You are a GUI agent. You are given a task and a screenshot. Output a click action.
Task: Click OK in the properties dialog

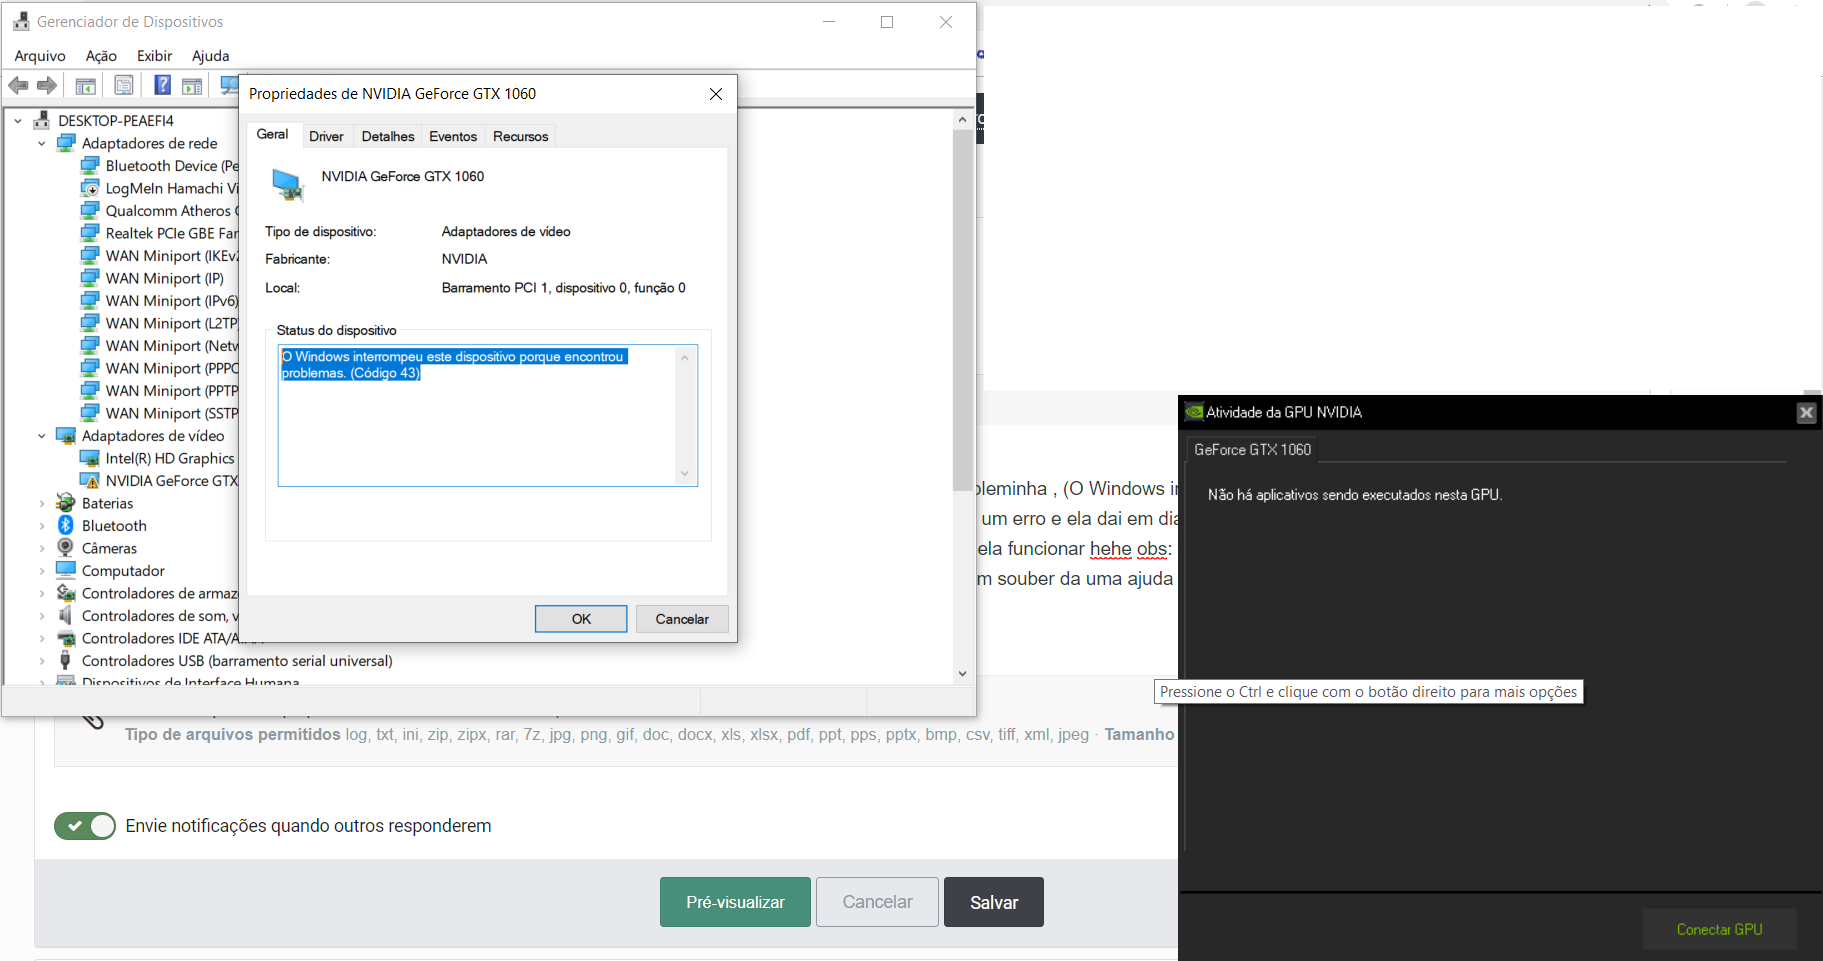581,619
